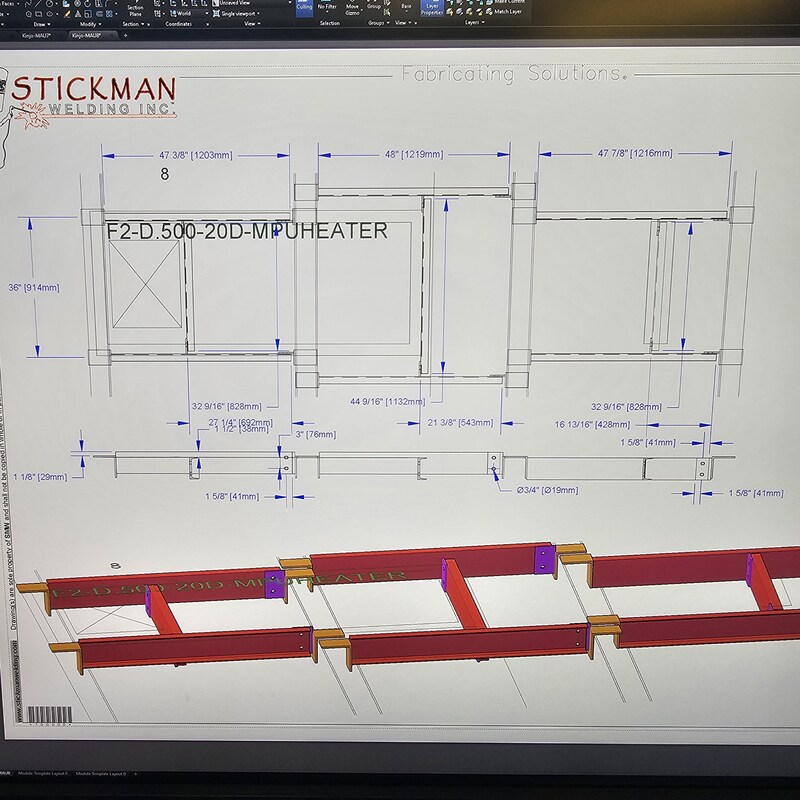Open the Single viewport dropdown
Viewport: 800px width, 800px height.
(x=239, y=13)
